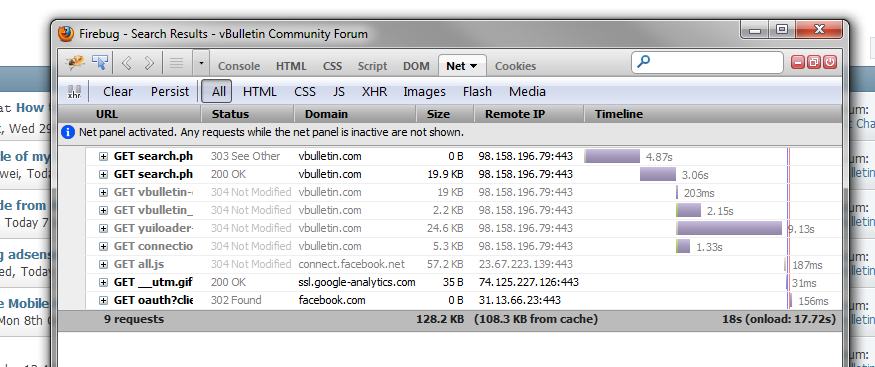
Task: Click the 4.87s timeline bar
Action: [612, 156]
